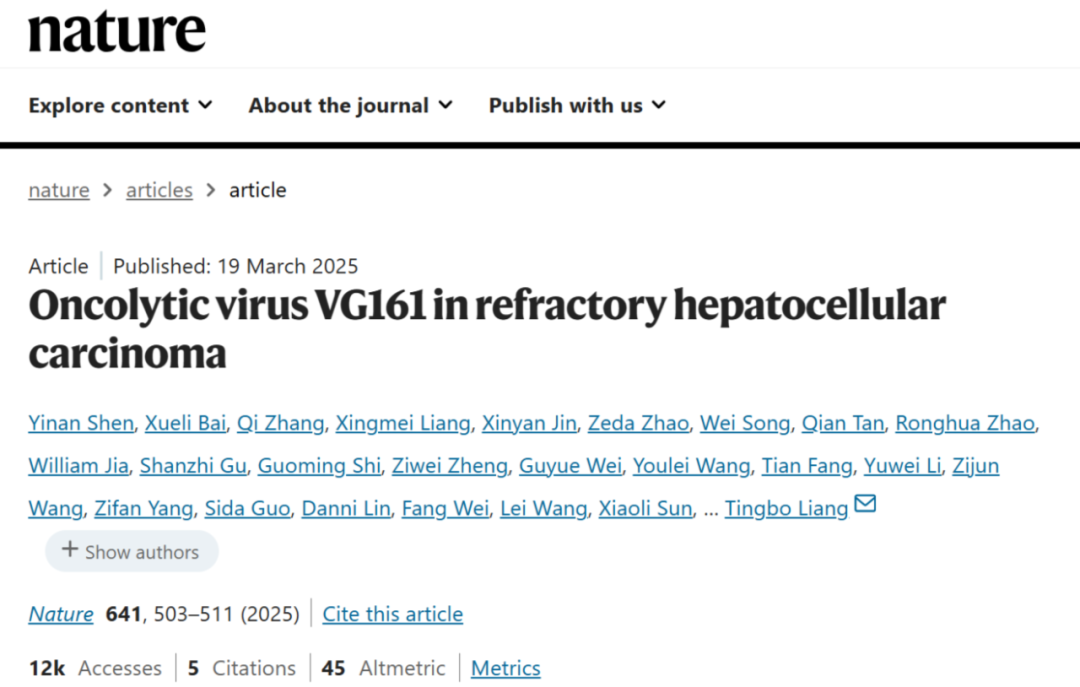This screenshot has width=1080, height=687.
Task: Select author Guoming Shi
Action: coord(319,466)
